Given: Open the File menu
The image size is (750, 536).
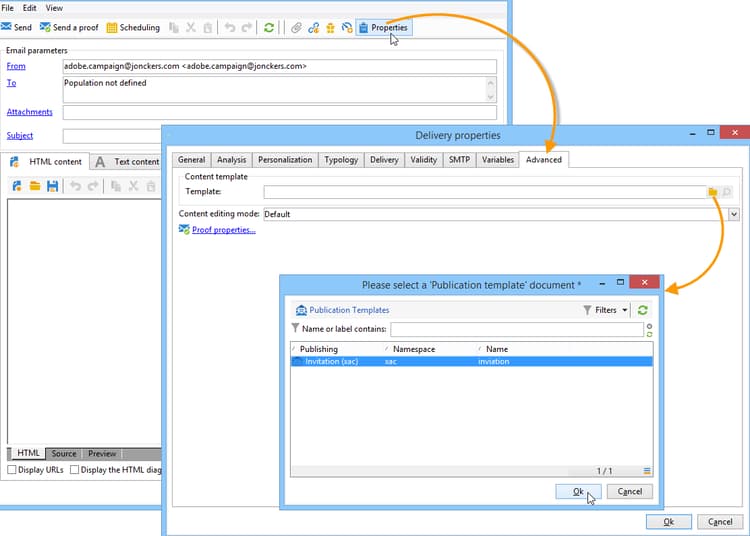Looking at the screenshot, I should (7, 8).
